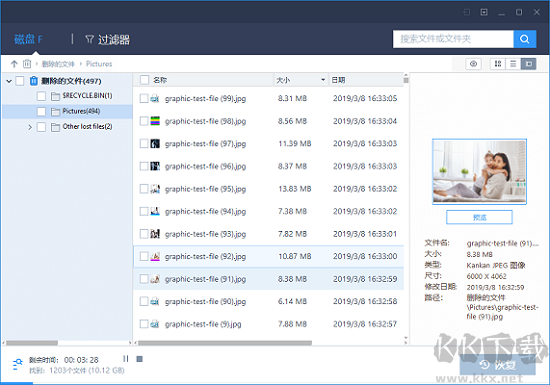Switch to thumbnail grid view
Image resolution: width=550 pixels, height=385 pixels.
coord(498,64)
